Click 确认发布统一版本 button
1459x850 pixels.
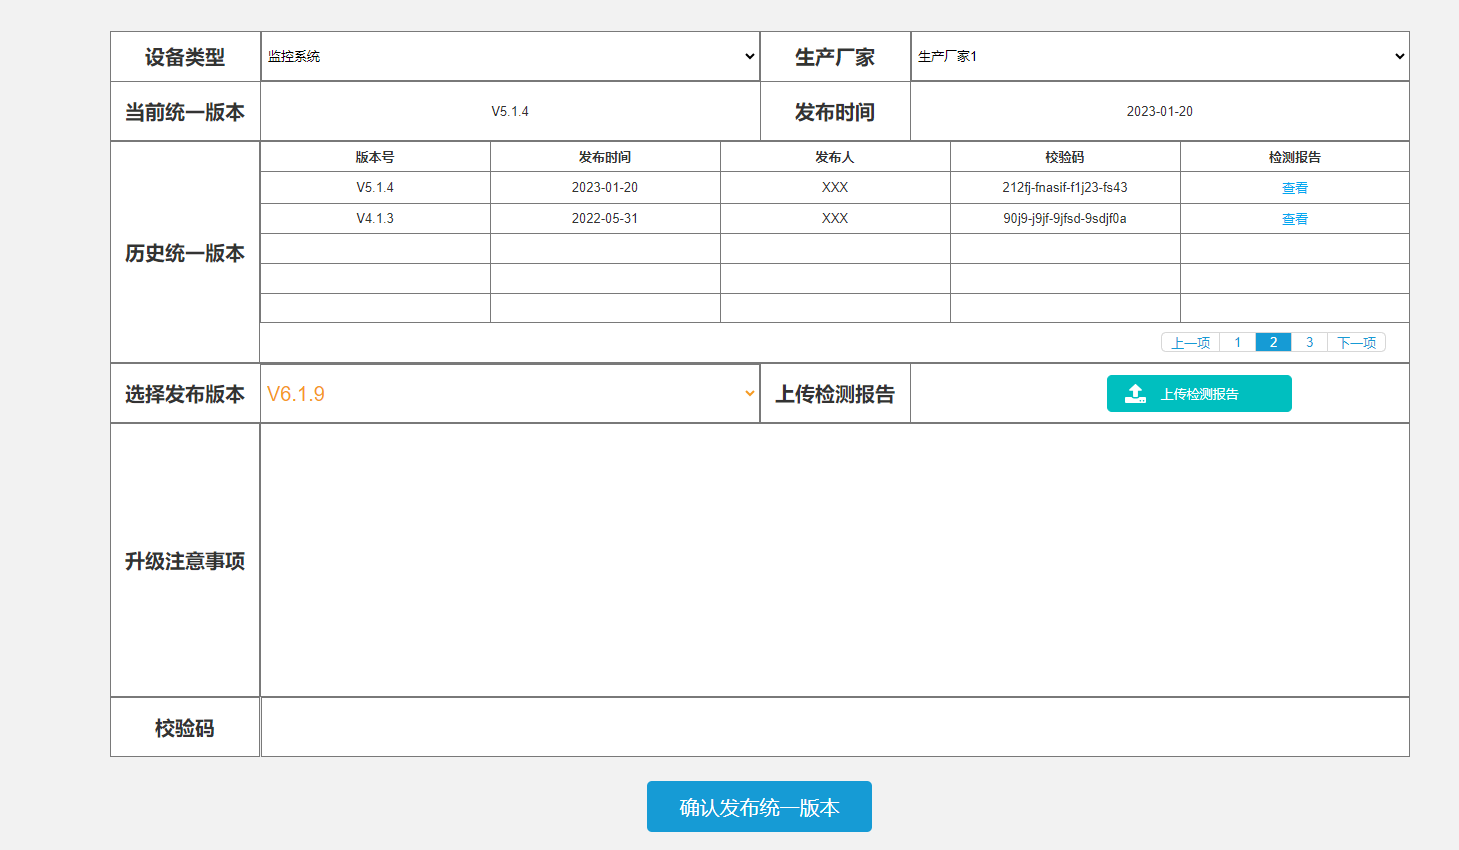(x=759, y=807)
